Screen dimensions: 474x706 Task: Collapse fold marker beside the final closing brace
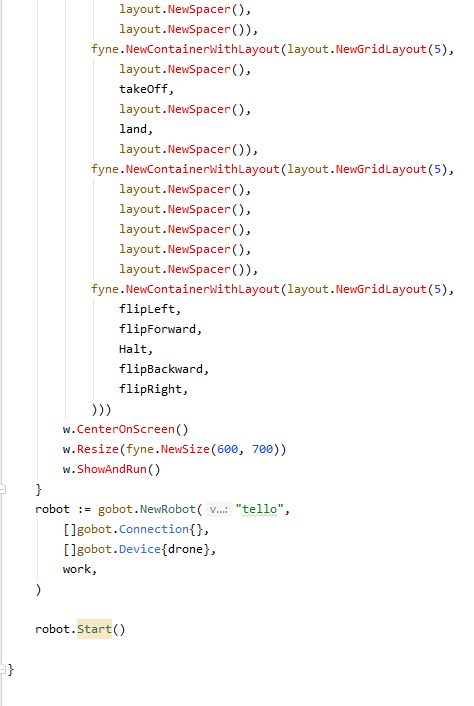click(x=2, y=669)
